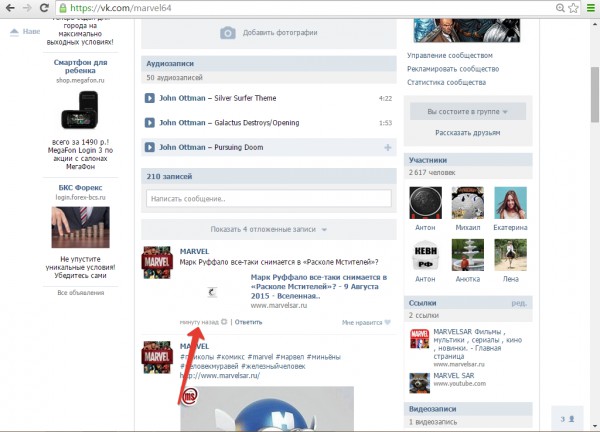Viewport: 600px width, 432px height.
Task: Open the БКС Форекс coins ad image
Action: 80,227
